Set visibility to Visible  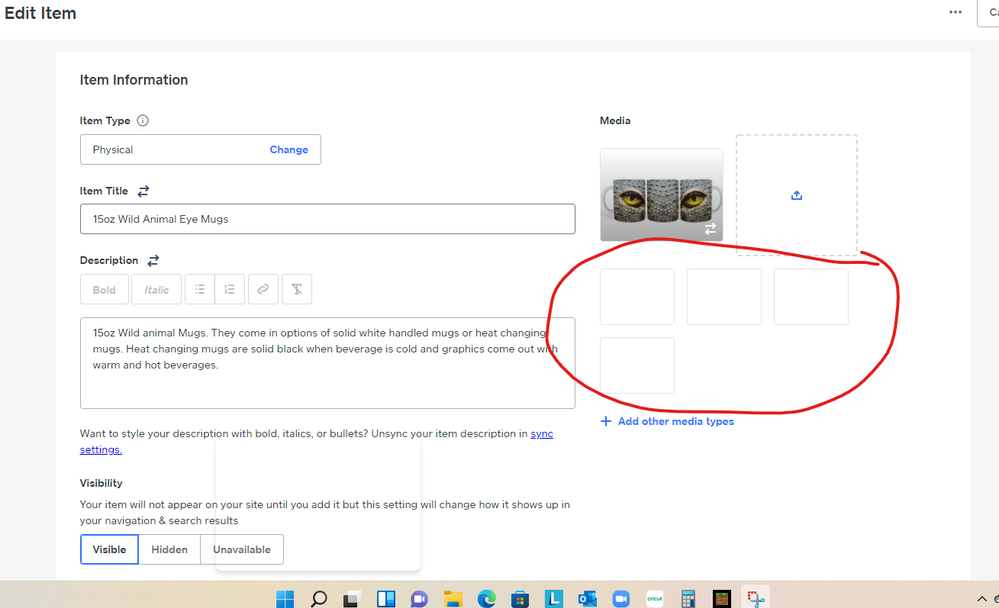tap(109, 549)
